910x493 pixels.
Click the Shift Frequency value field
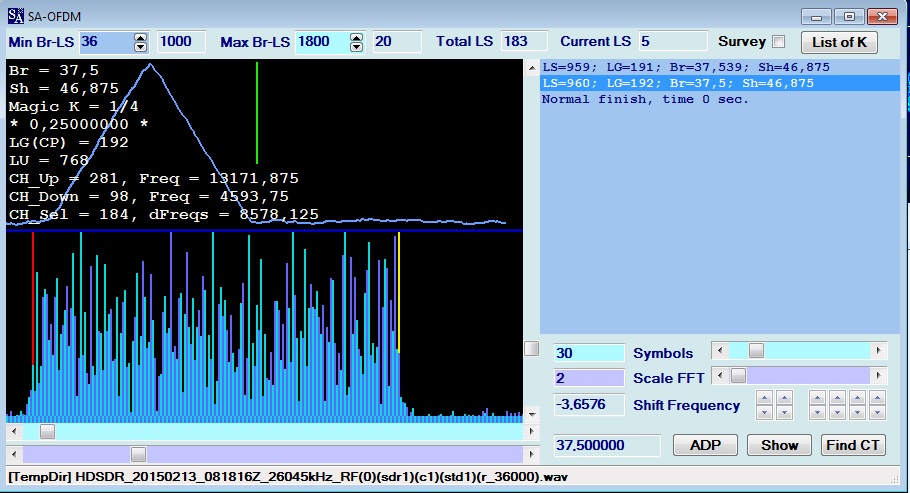pos(588,405)
